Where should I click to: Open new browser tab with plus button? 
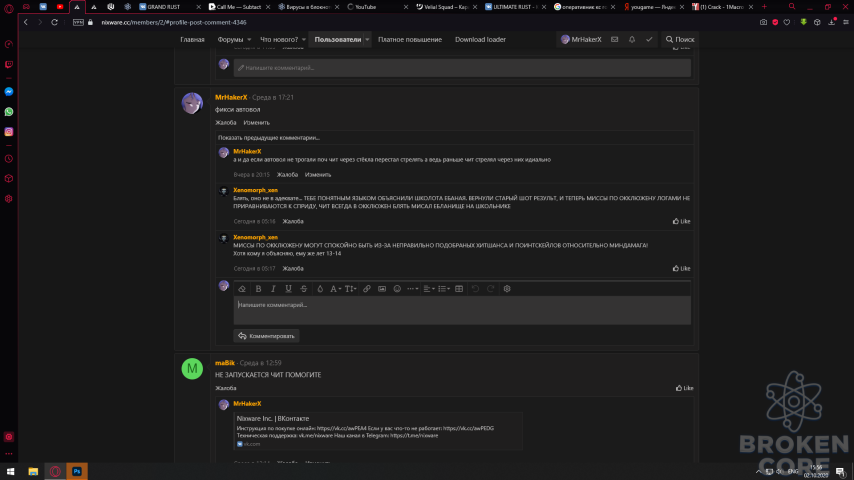(x=764, y=7)
